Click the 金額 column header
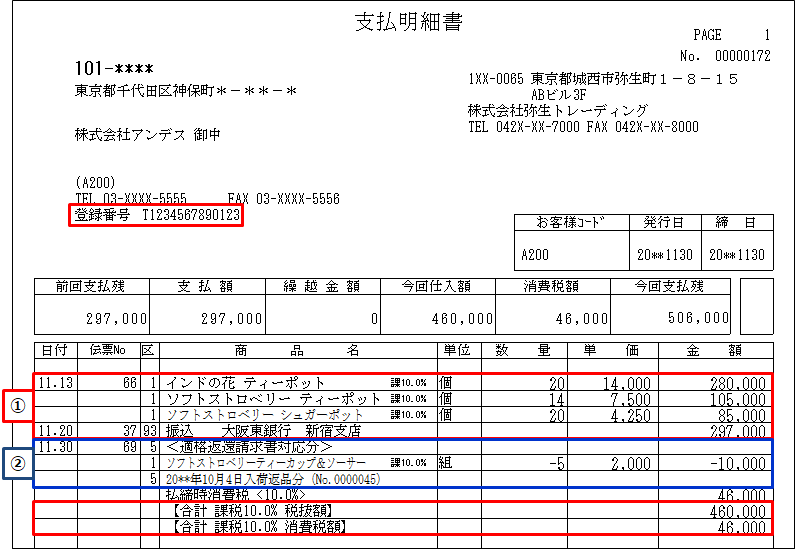 (714, 350)
